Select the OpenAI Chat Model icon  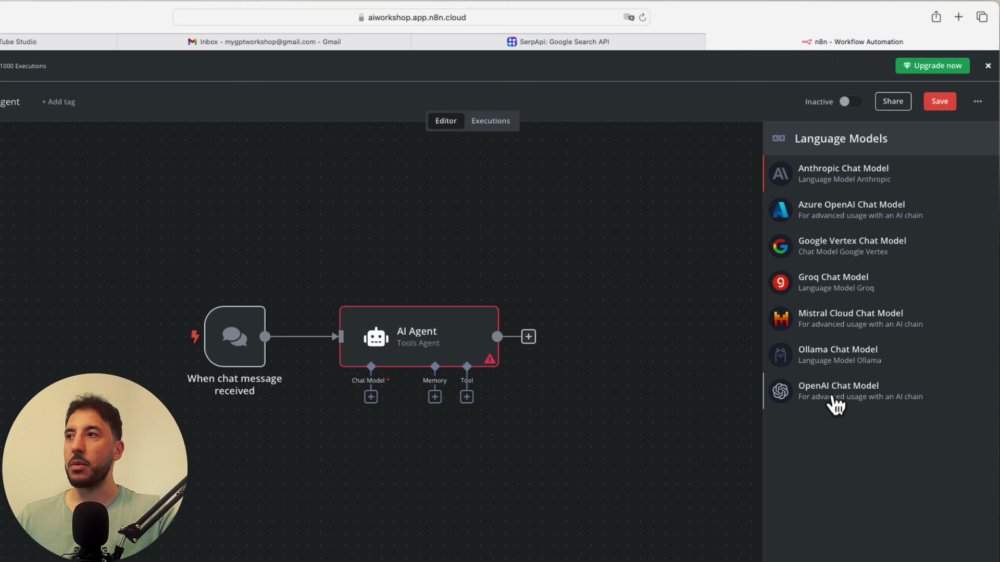pos(780,391)
